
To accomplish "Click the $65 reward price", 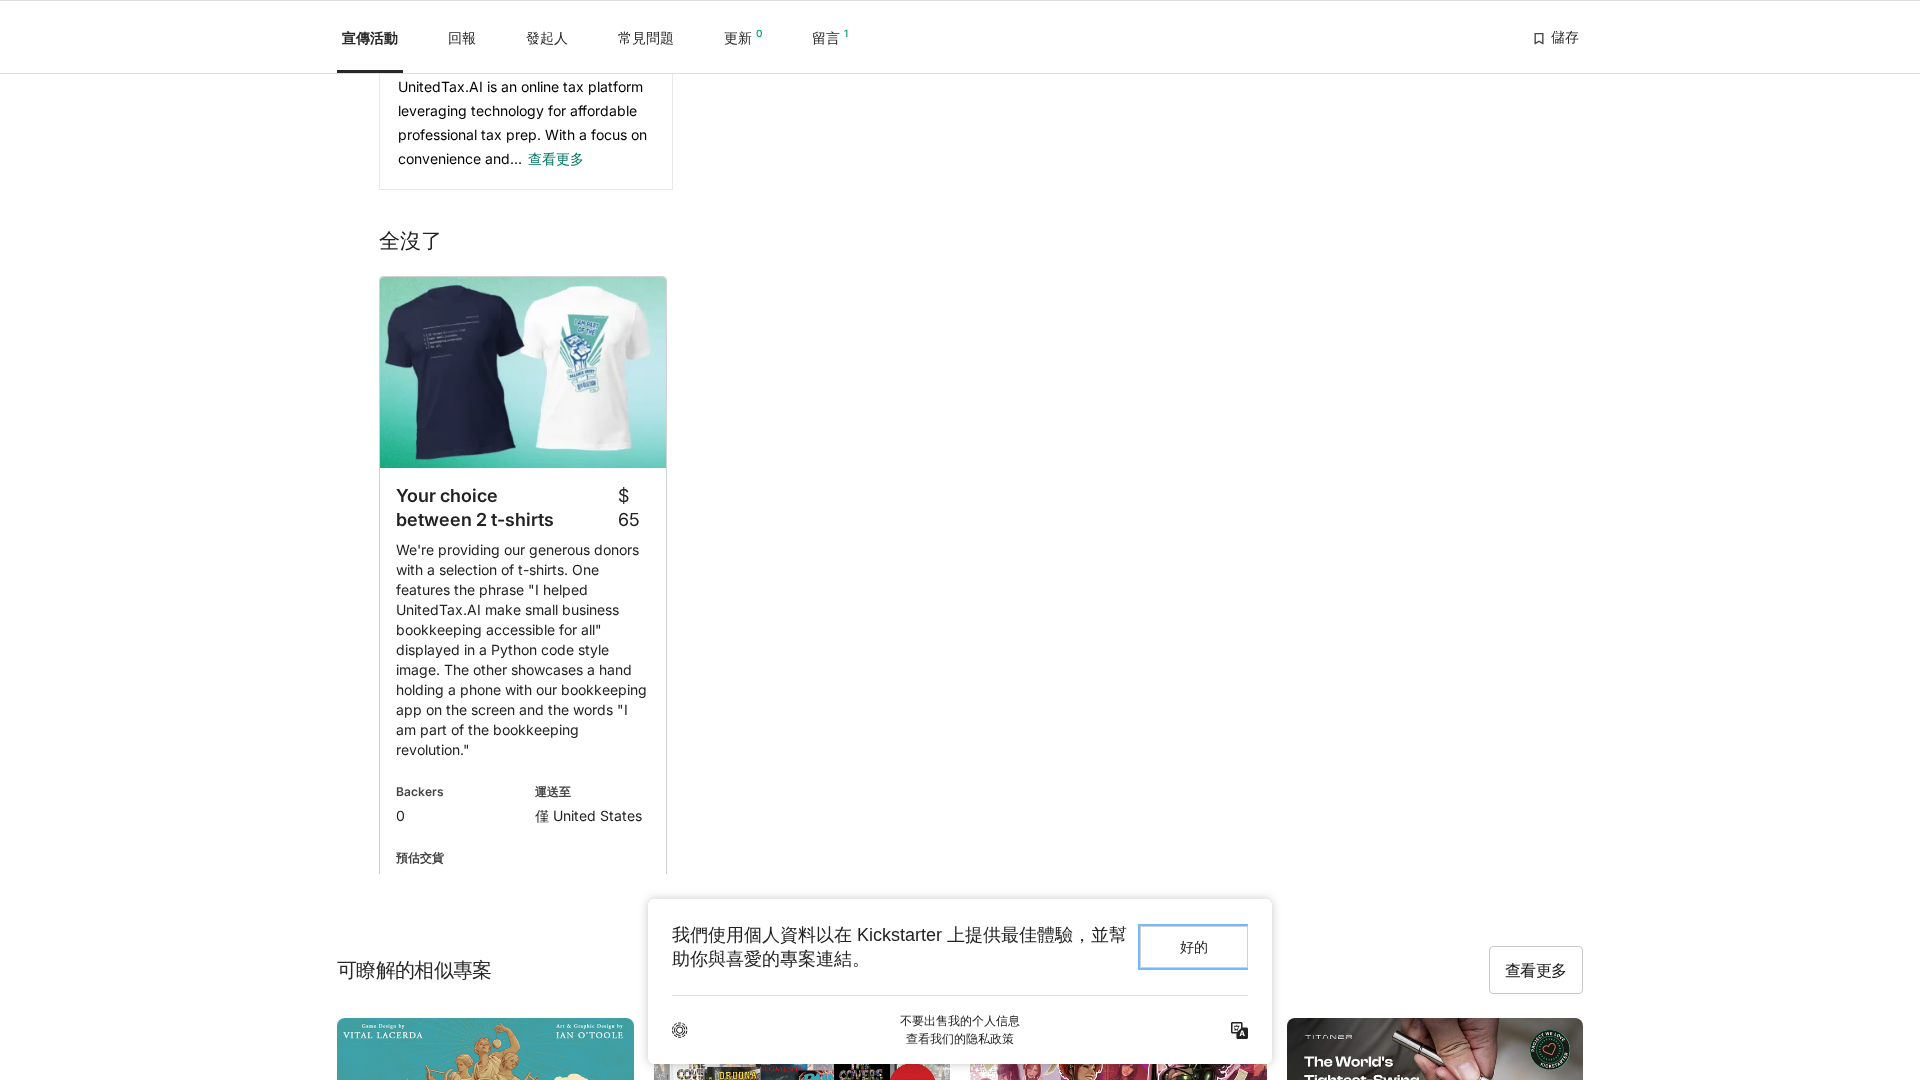I will [628, 508].
